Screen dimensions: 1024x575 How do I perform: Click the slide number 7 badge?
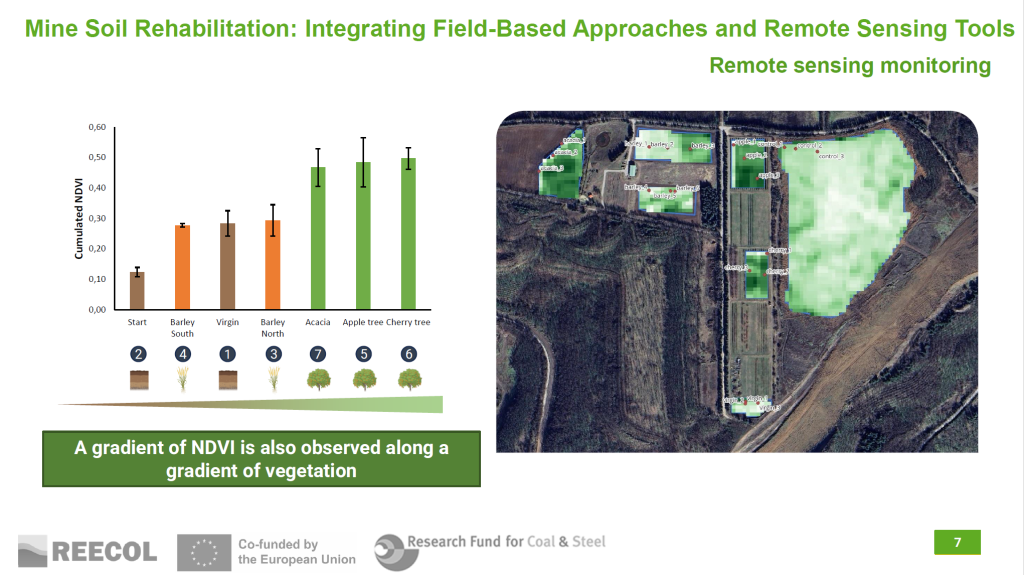click(x=957, y=542)
